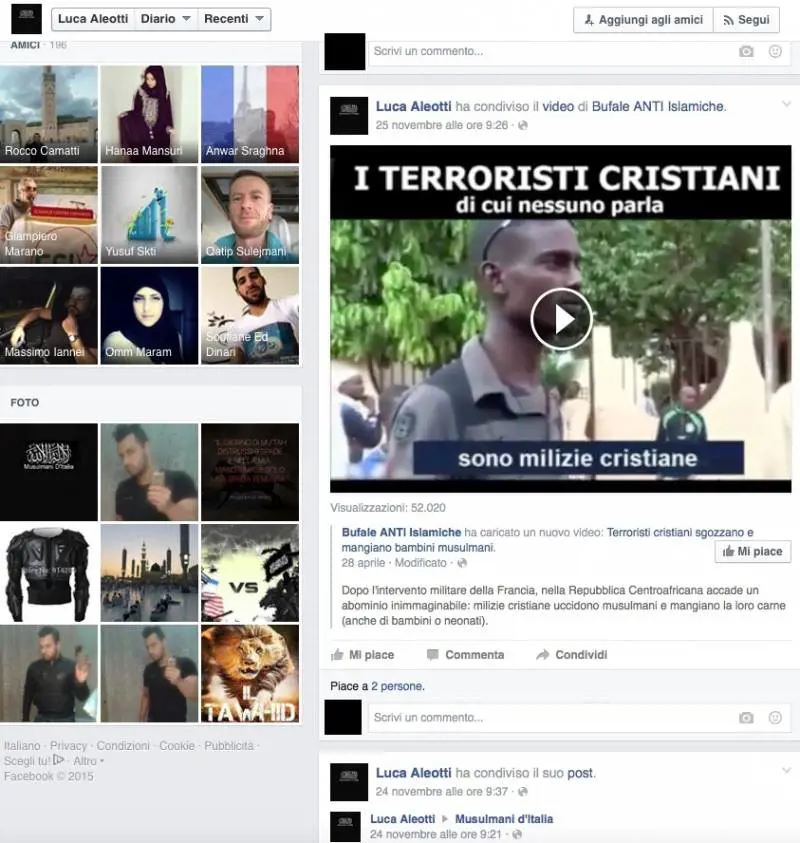Open Luca Aleotti link in the video post
800x843 pixels.
[x=413, y=106]
